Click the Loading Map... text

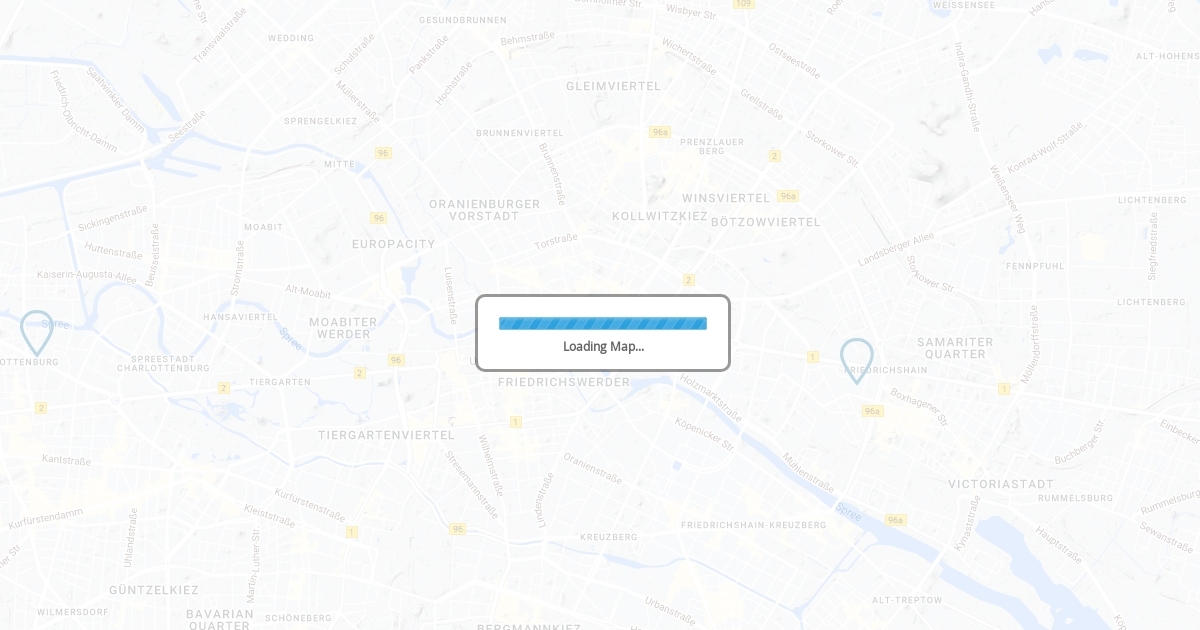(x=603, y=346)
